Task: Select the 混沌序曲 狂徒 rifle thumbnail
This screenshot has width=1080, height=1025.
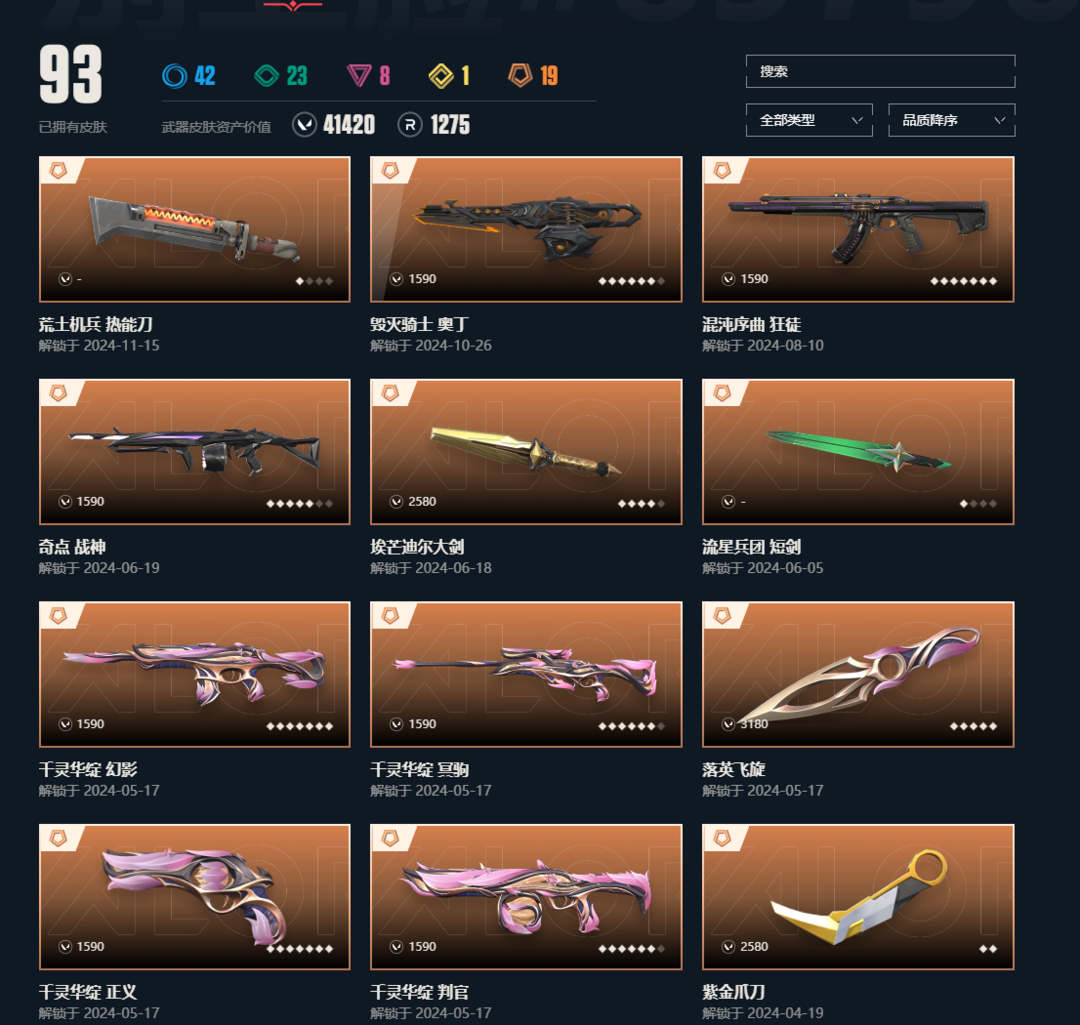Action: 858,229
